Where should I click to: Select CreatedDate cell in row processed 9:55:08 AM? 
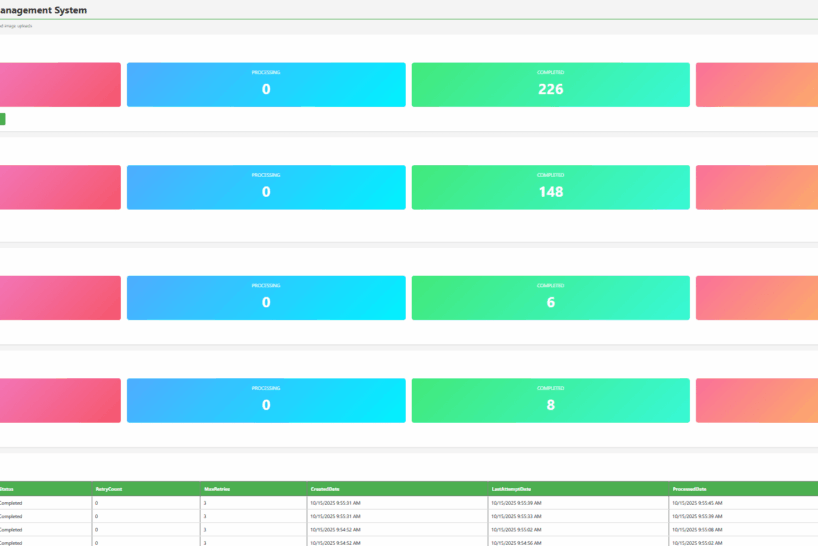coord(398,529)
